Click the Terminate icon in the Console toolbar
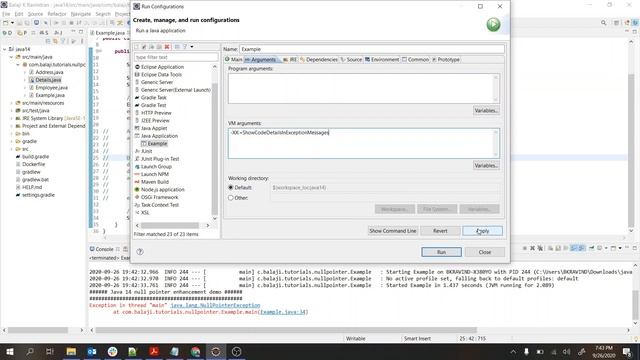Screen dimensions: 640x360 tap(525, 248)
